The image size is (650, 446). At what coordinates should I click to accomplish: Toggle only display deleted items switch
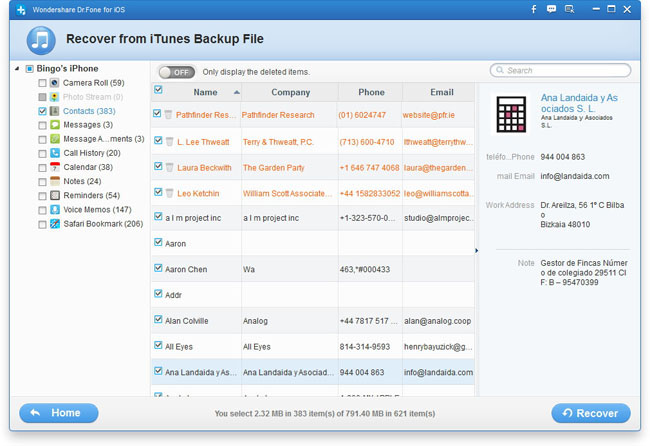click(x=177, y=72)
